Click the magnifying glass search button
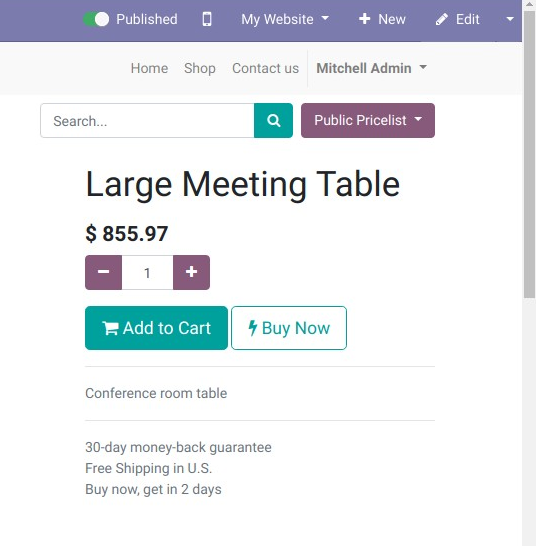536x546 pixels. (273, 120)
